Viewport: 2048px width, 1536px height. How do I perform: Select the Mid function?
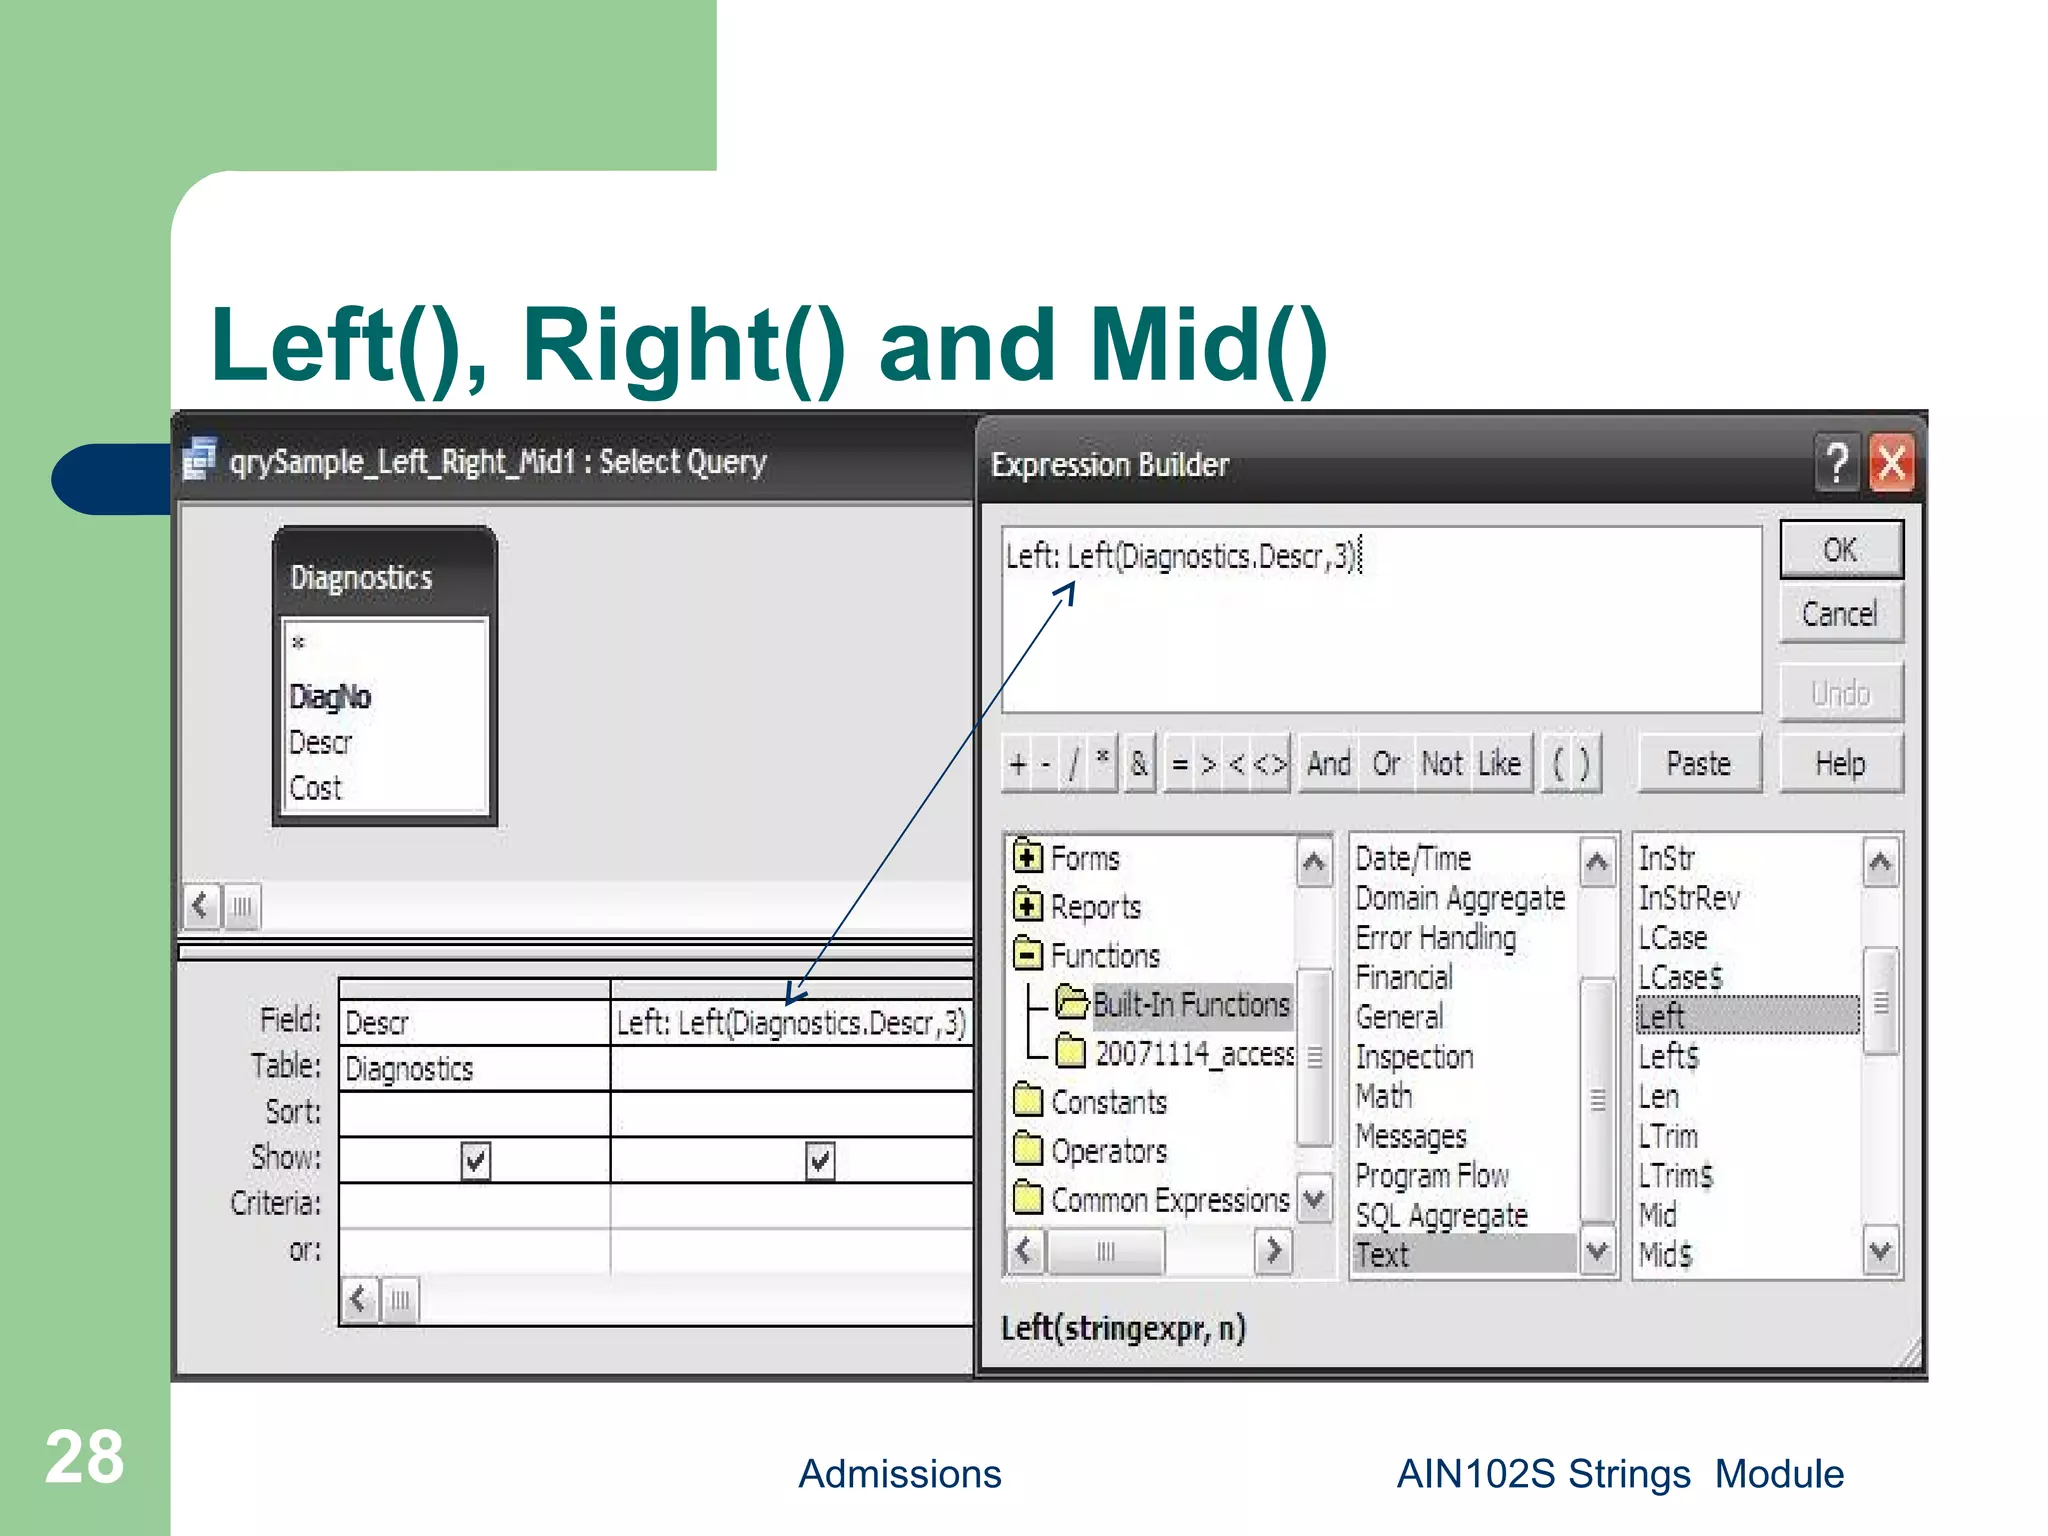tap(1657, 1215)
